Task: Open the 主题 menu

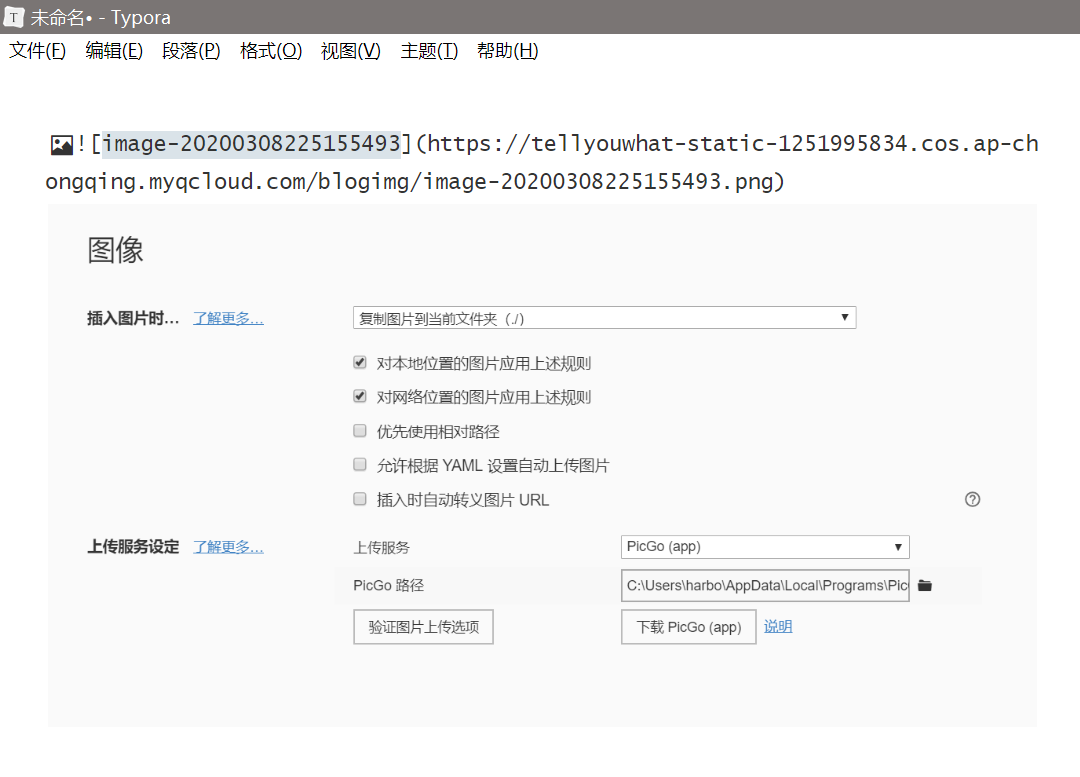Action: (x=428, y=51)
